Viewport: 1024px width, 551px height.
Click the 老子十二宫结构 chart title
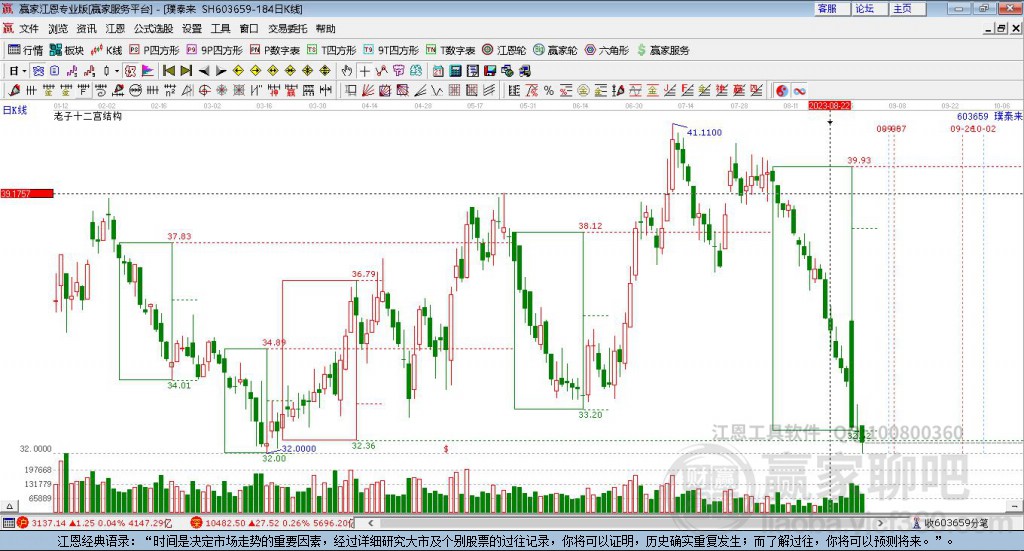(88, 116)
